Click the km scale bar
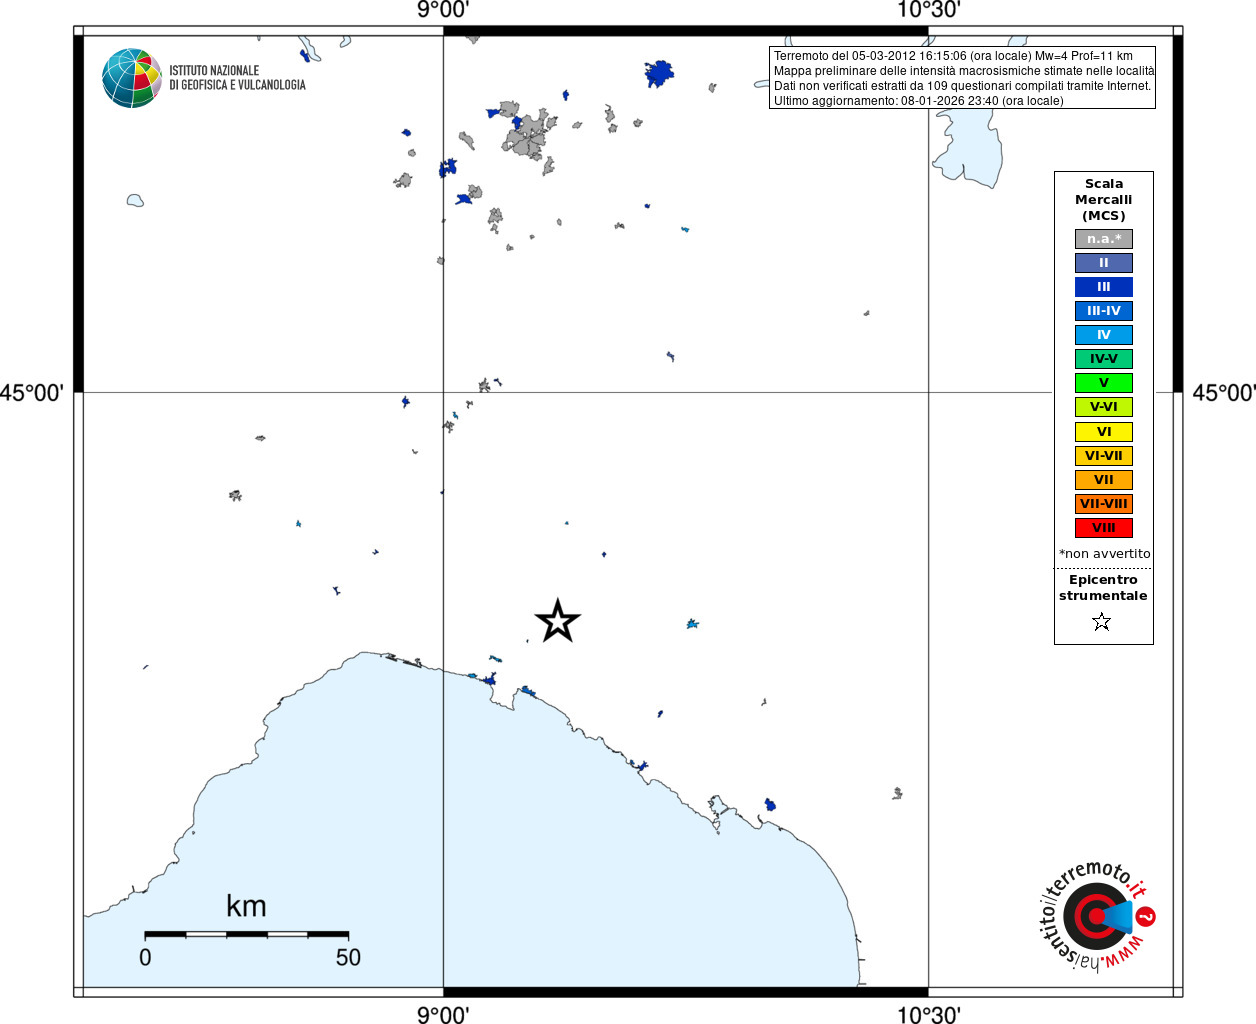The height and width of the screenshot is (1024, 1256). 246,934
